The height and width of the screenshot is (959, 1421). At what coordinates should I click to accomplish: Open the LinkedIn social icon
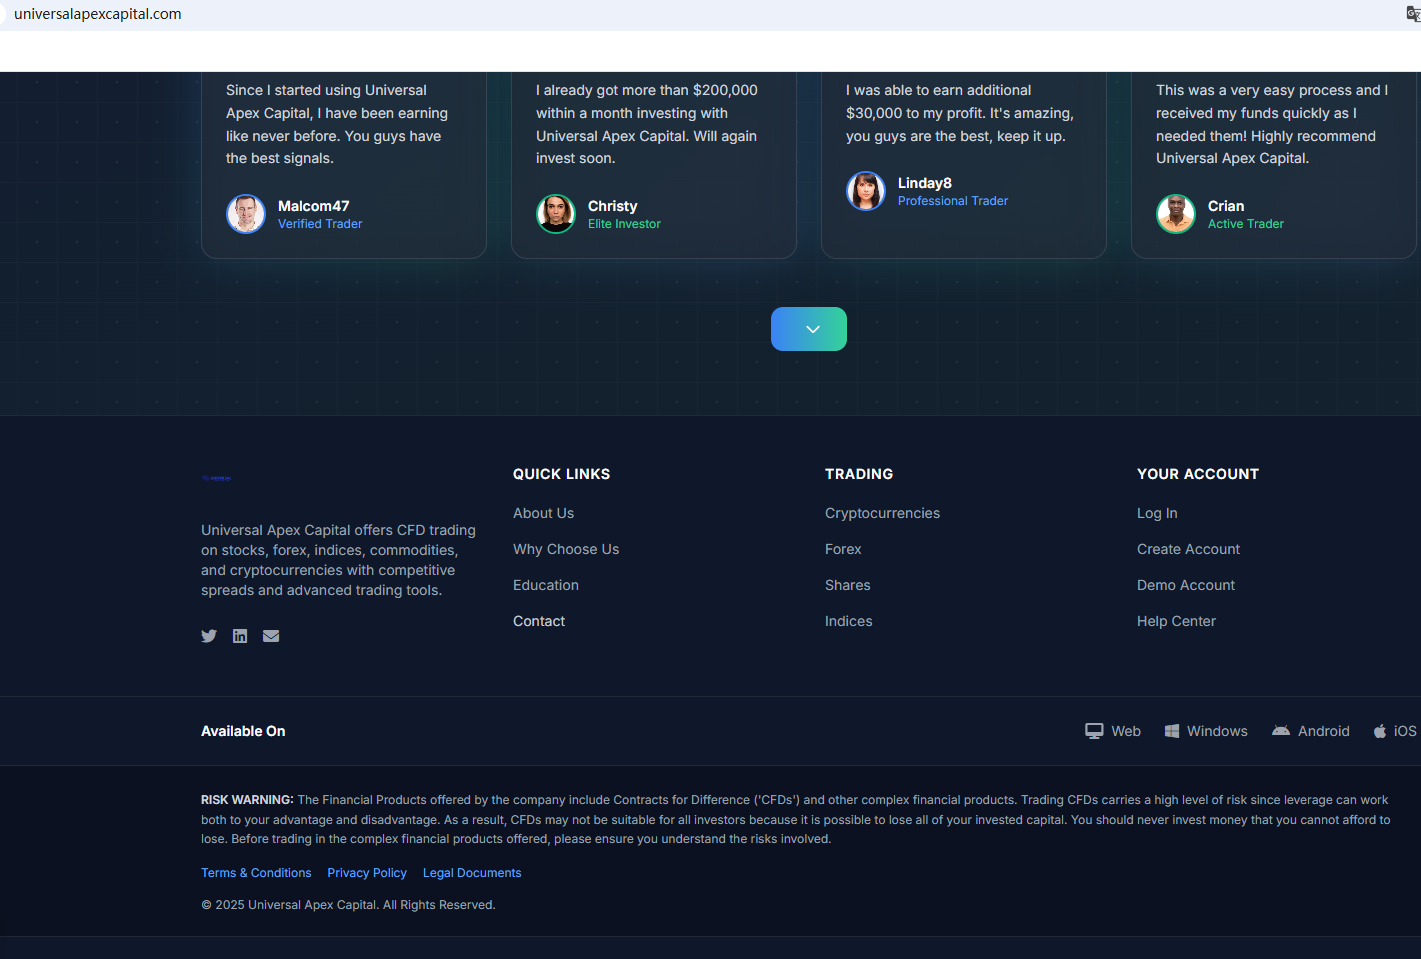[x=240, y=636]
